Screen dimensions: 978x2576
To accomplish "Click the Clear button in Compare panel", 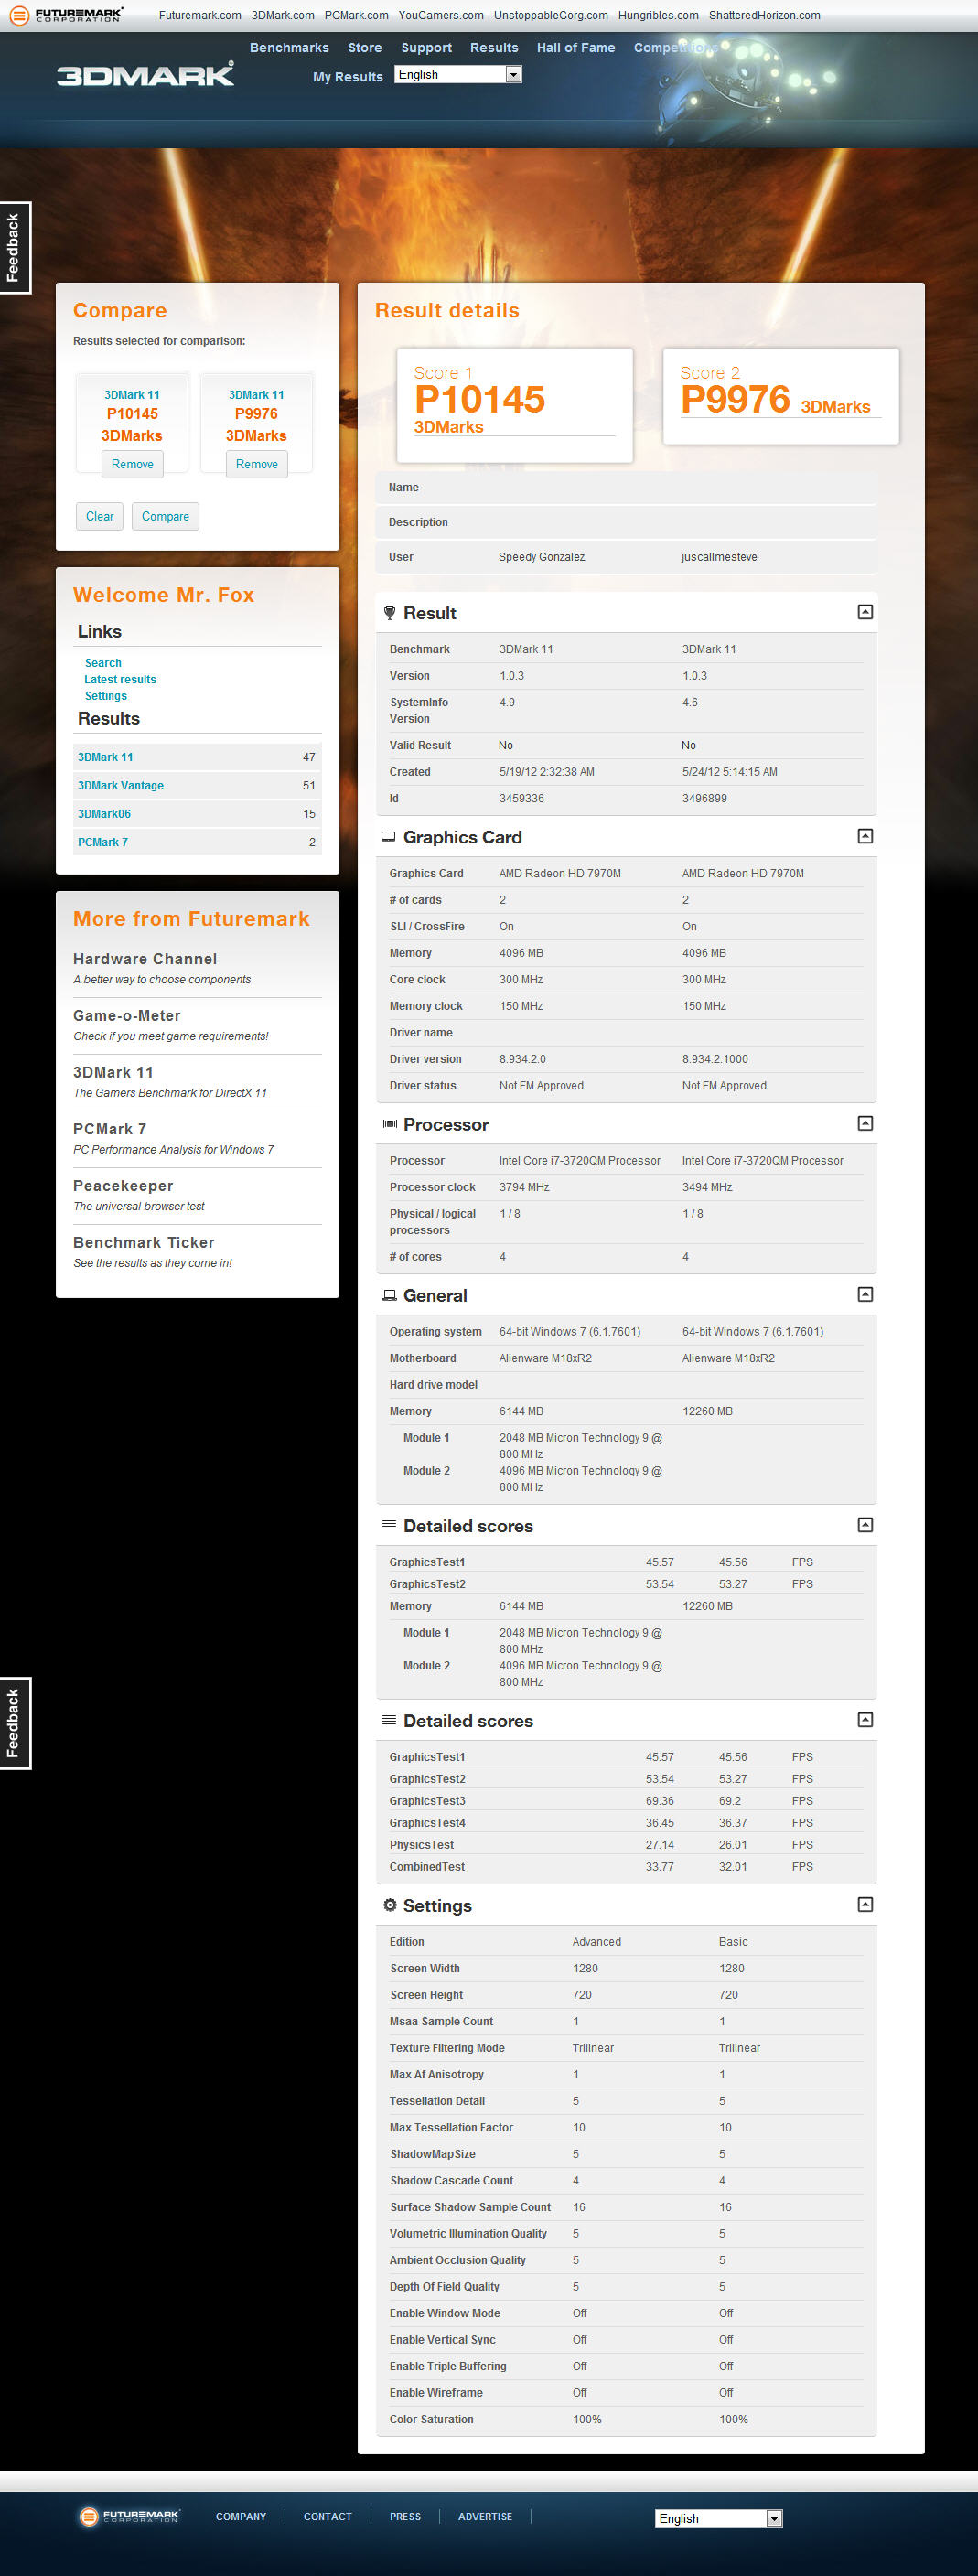I will [100, 516].
